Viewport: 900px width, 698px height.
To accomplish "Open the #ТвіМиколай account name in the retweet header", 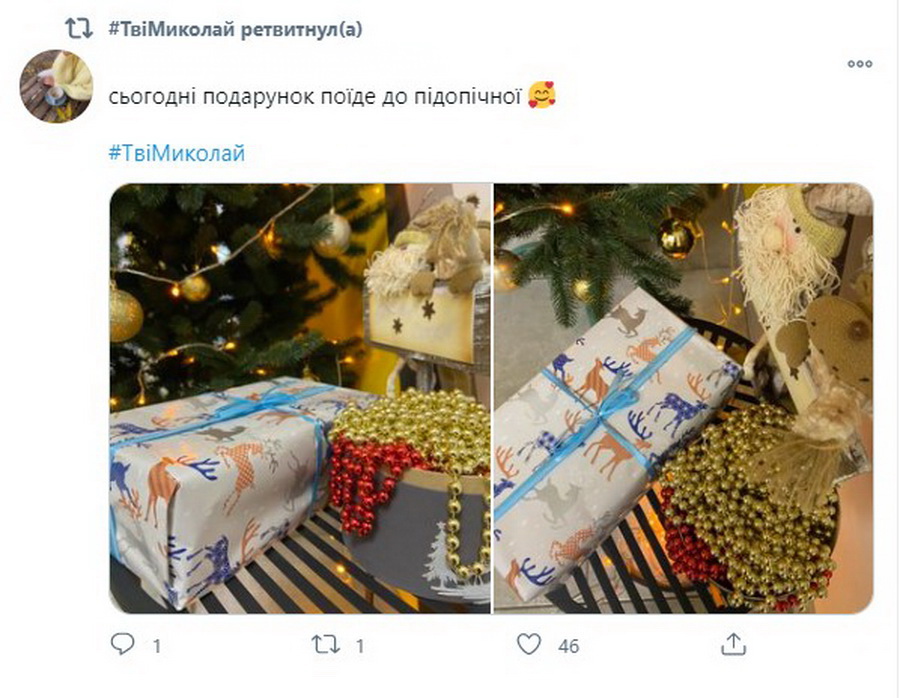I will [172, 29].
